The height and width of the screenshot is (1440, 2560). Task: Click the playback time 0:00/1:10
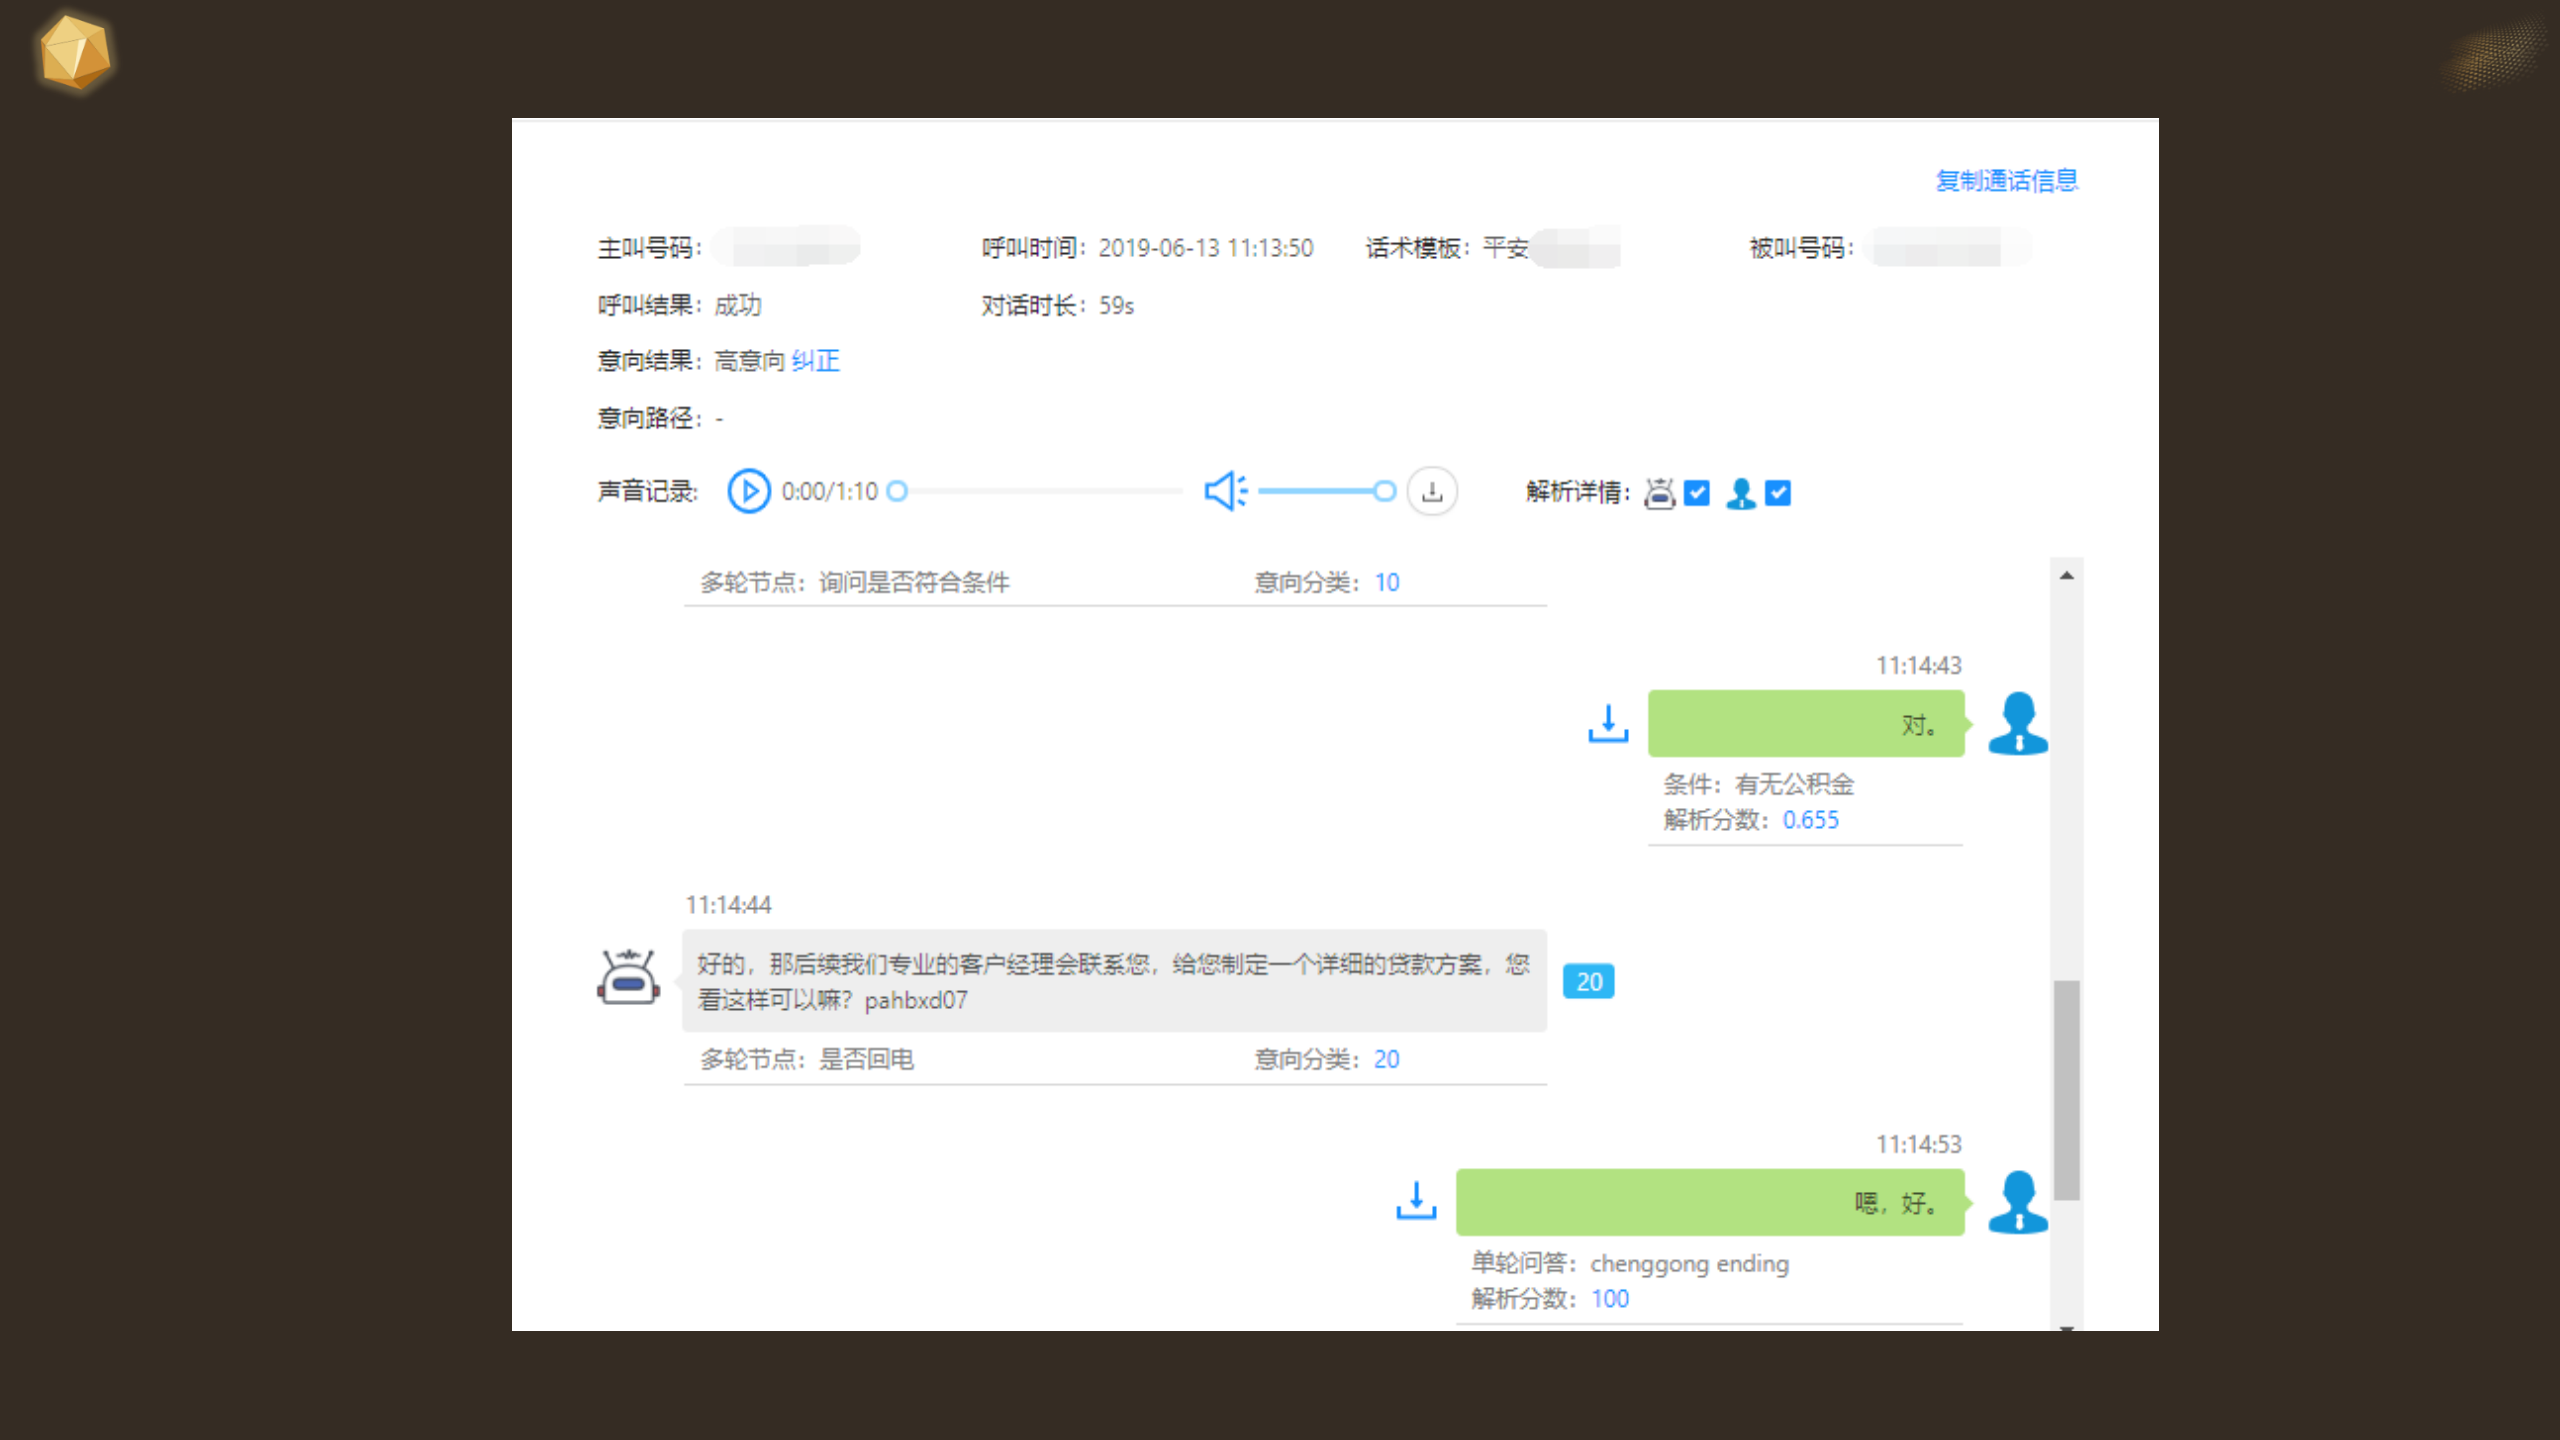pos(829,491)
